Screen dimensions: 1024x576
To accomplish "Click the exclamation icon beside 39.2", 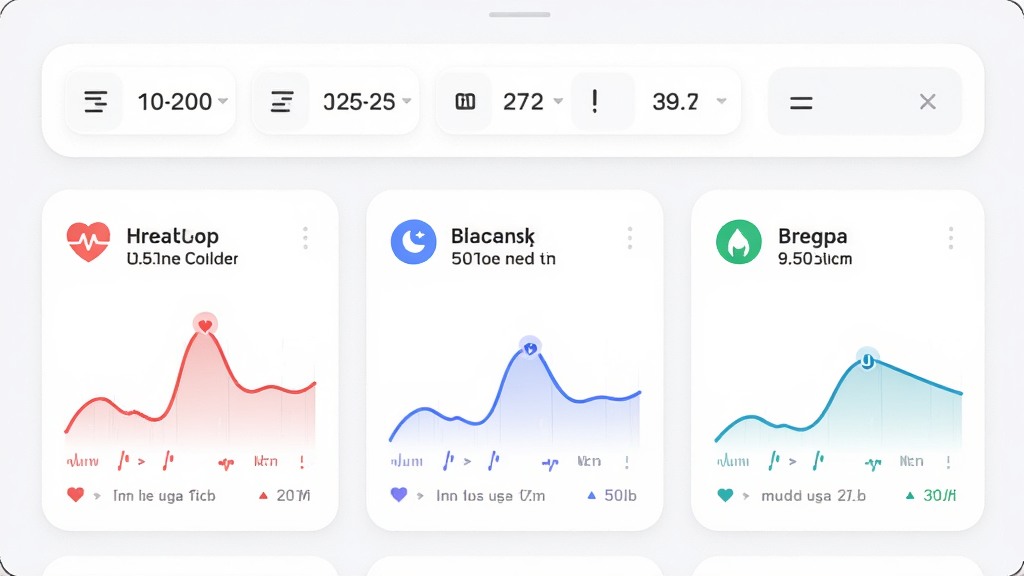I will click(x=594, y=102).
